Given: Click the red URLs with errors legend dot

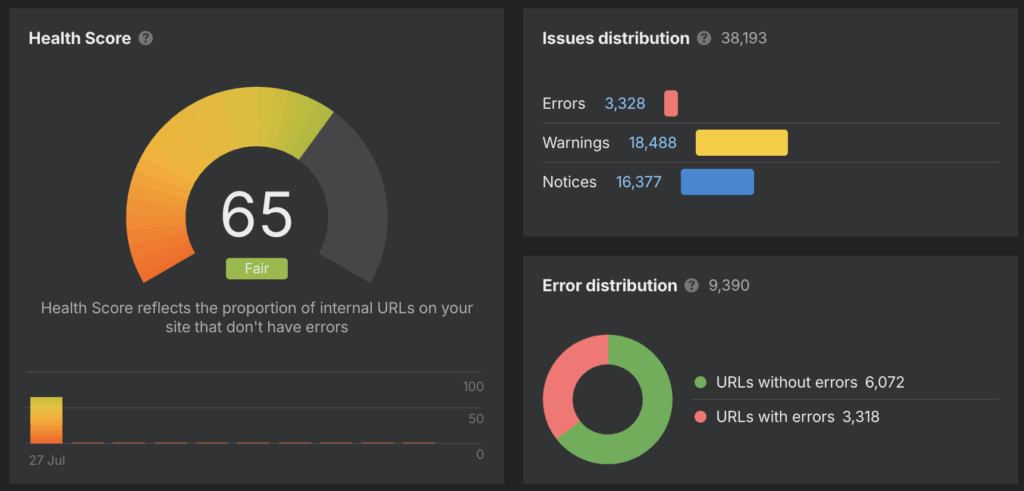Looking at the screenshot, I should click(700, 417).
